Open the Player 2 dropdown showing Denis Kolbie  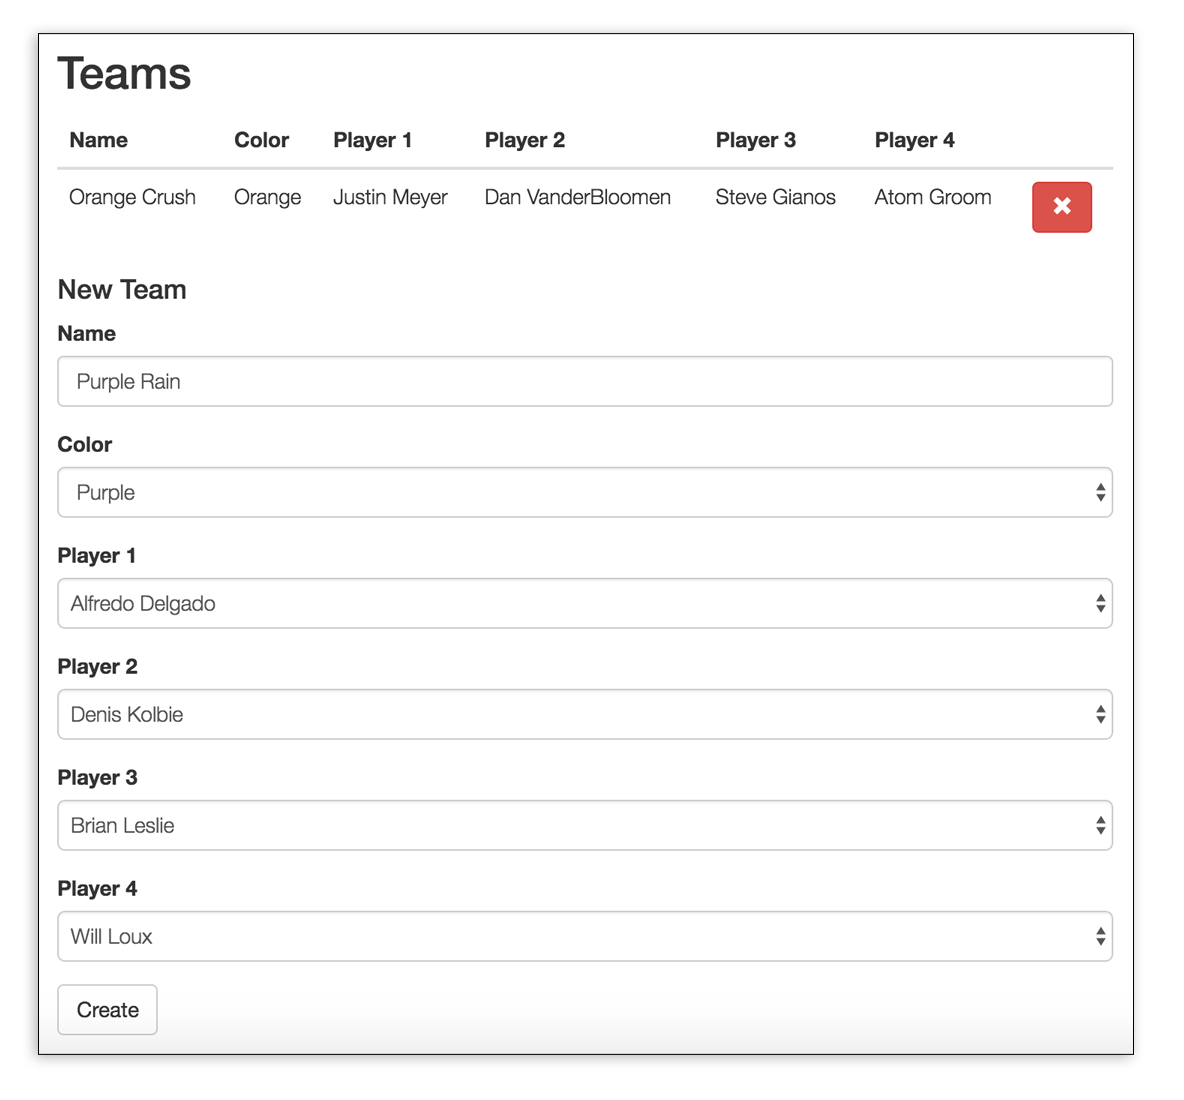(x=584, y=715)
